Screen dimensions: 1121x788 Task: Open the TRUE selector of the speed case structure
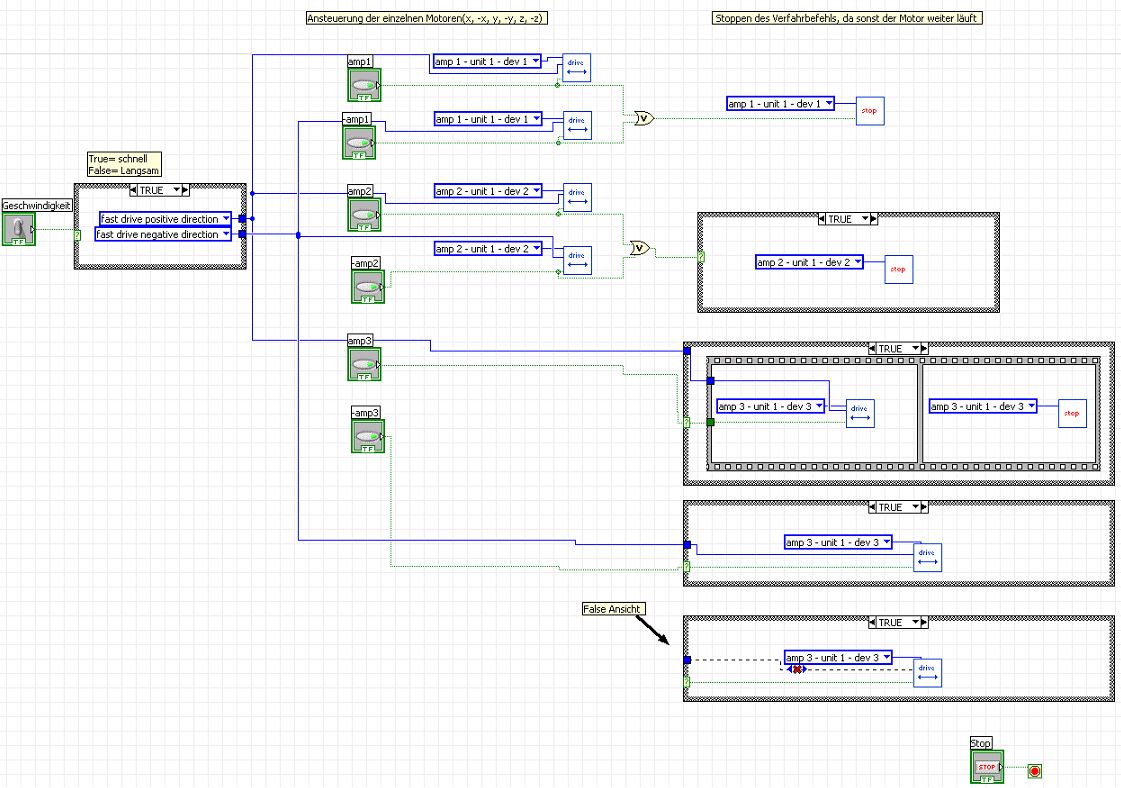point(159,190)
